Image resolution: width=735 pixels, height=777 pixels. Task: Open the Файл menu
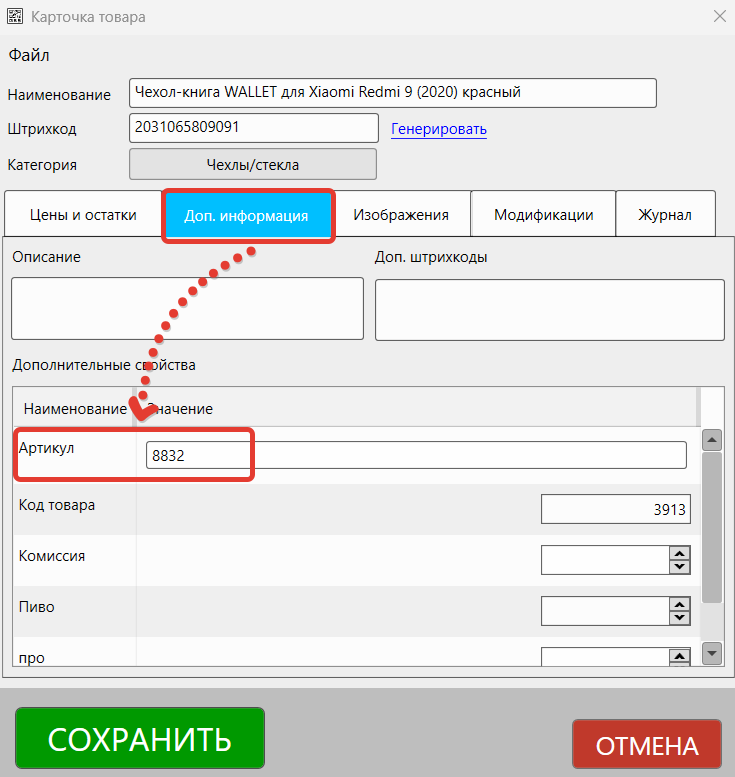coord(29,55)
